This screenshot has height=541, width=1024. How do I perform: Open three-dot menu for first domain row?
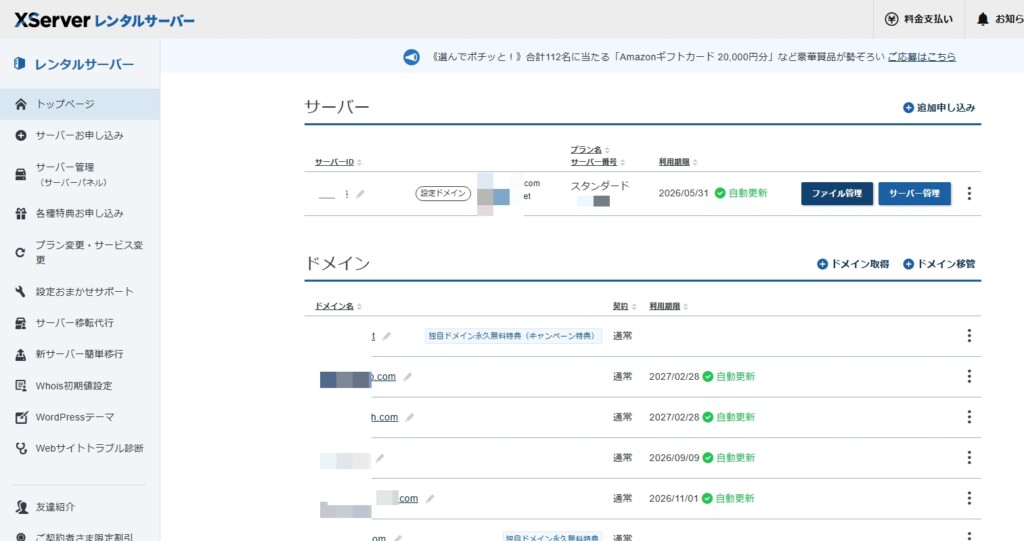click(x=969, y=335)
